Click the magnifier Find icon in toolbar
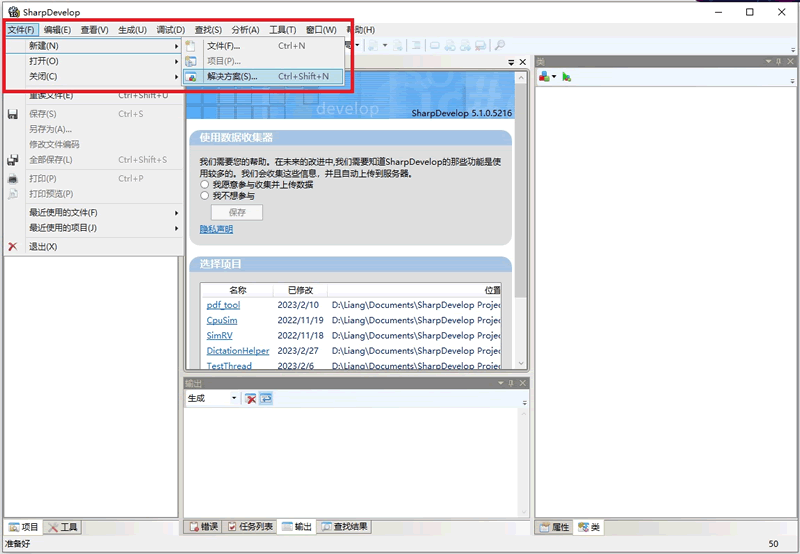Image resolution: width=800 pixels, height=554 pixels. point(499,45)
